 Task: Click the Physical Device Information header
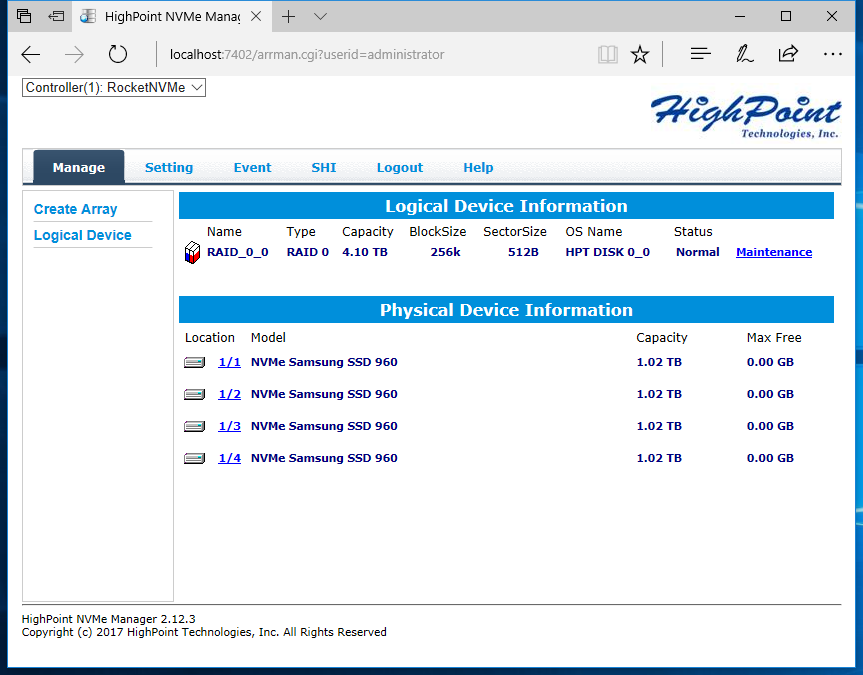point(506,310)
